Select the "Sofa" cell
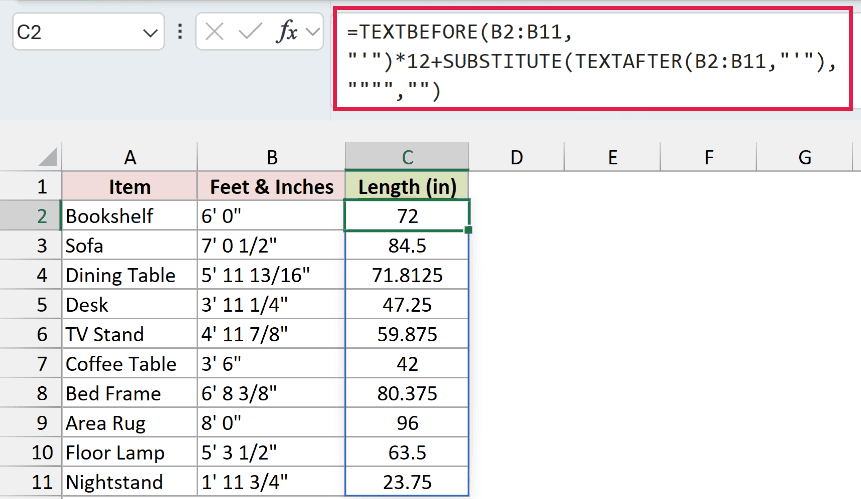The image size is (861, 499). pos(130,245)
